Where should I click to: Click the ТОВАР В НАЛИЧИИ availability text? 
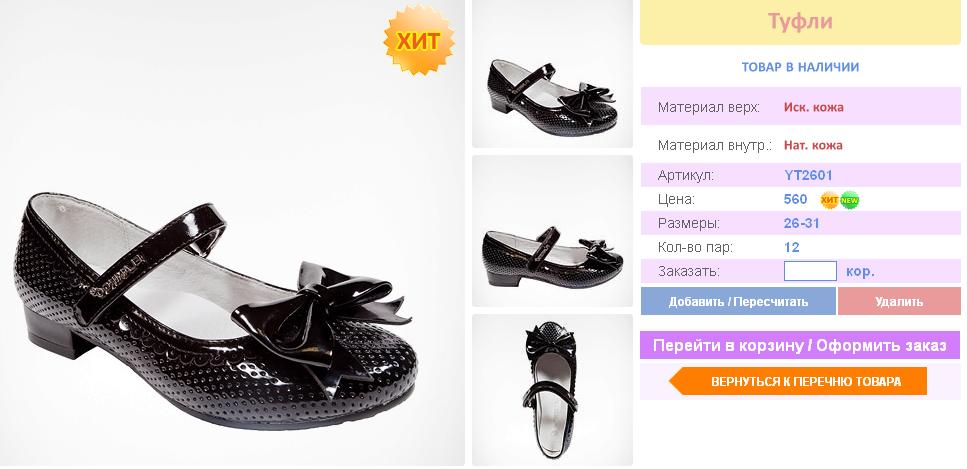pos(800,67)
